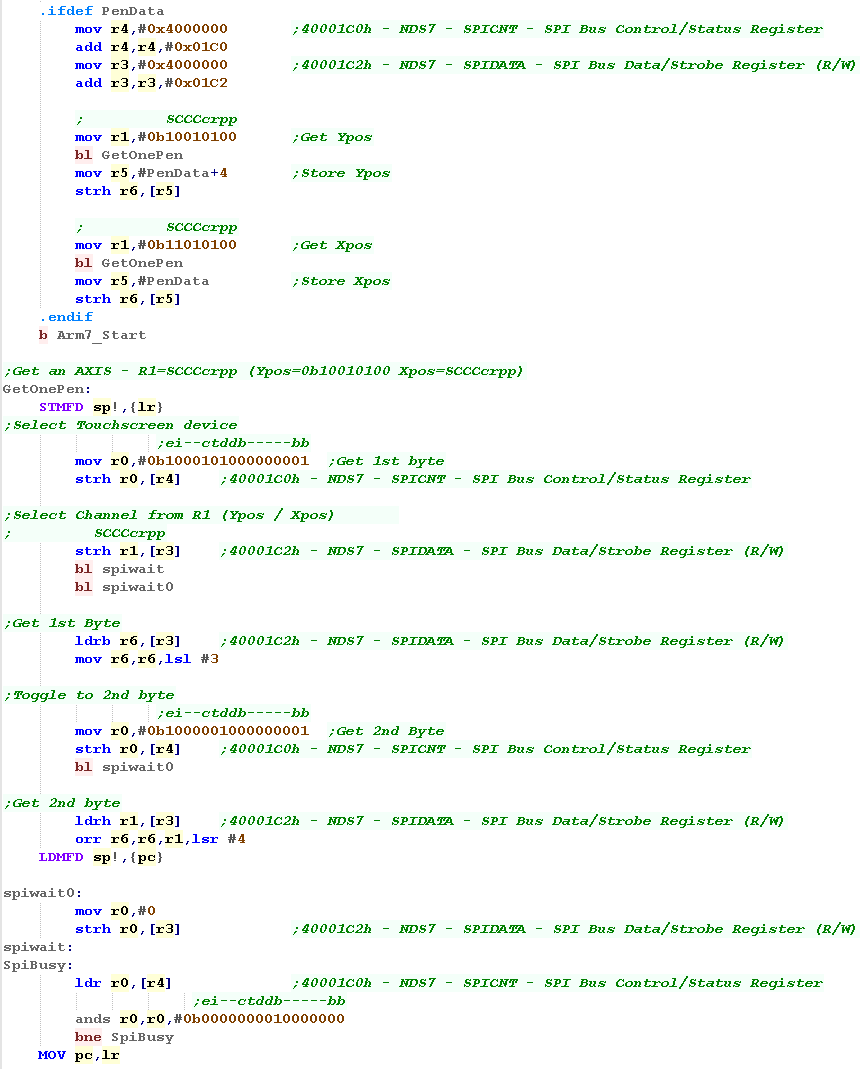The image size is (862, 1069).
Task: Click the "SpiBusy:" label definition
Action: point(38,965)
